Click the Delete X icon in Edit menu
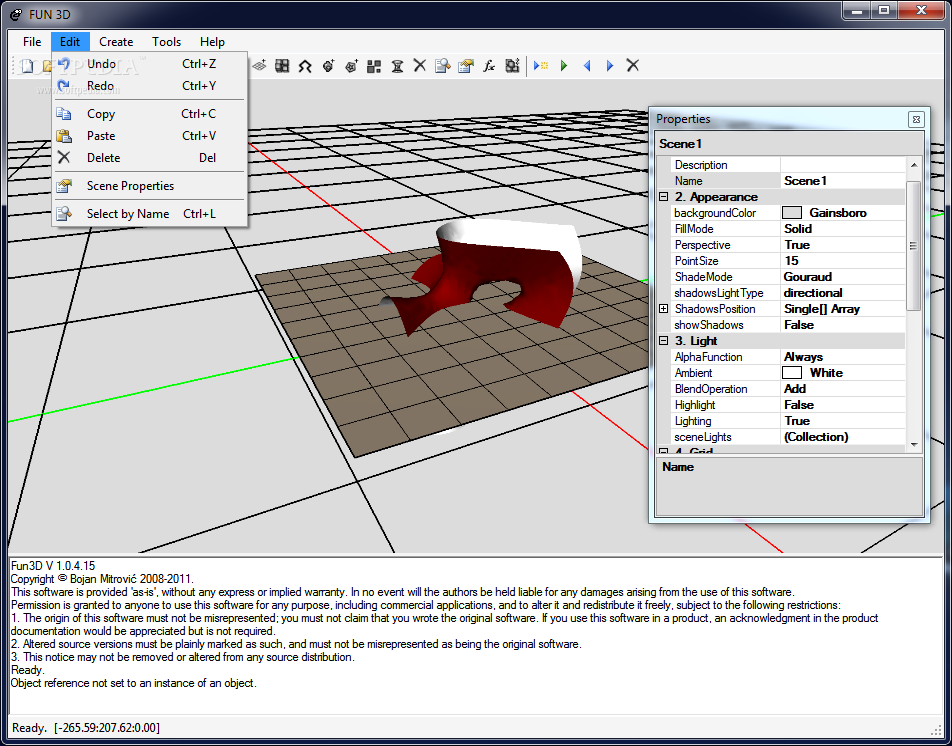The width and height of the screenshot is (952, 746). pos(64,158)
